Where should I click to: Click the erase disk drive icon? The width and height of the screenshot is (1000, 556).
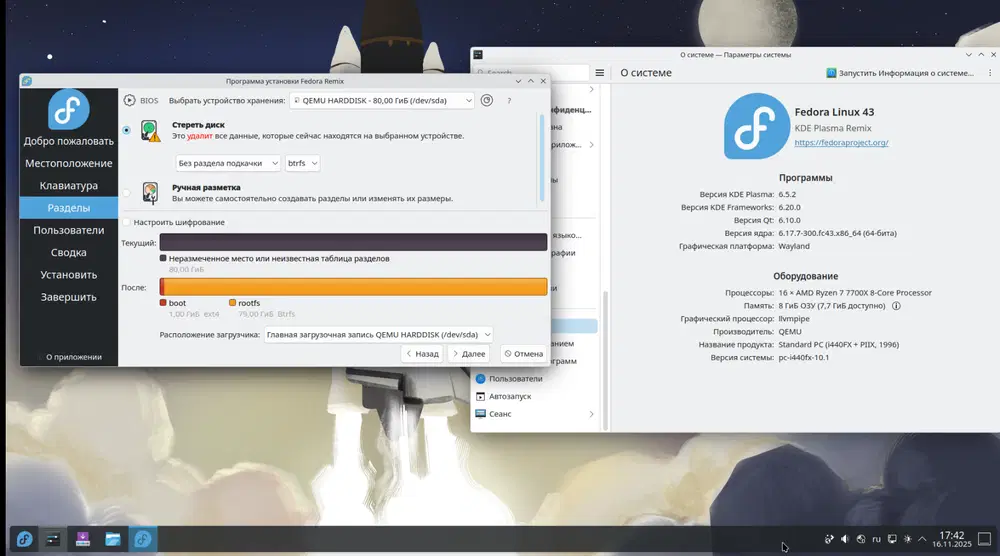coord(151,131)
